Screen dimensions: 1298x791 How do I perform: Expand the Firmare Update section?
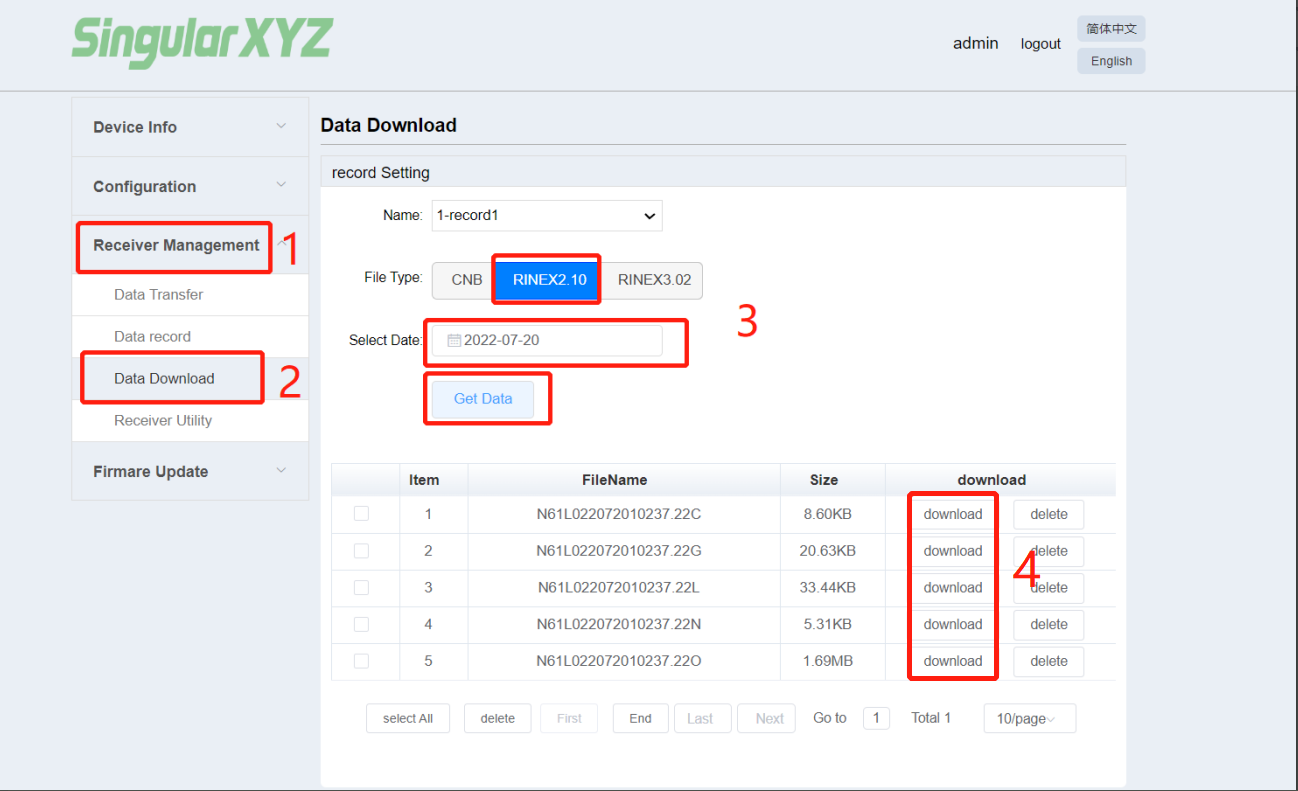coord(189,471)
